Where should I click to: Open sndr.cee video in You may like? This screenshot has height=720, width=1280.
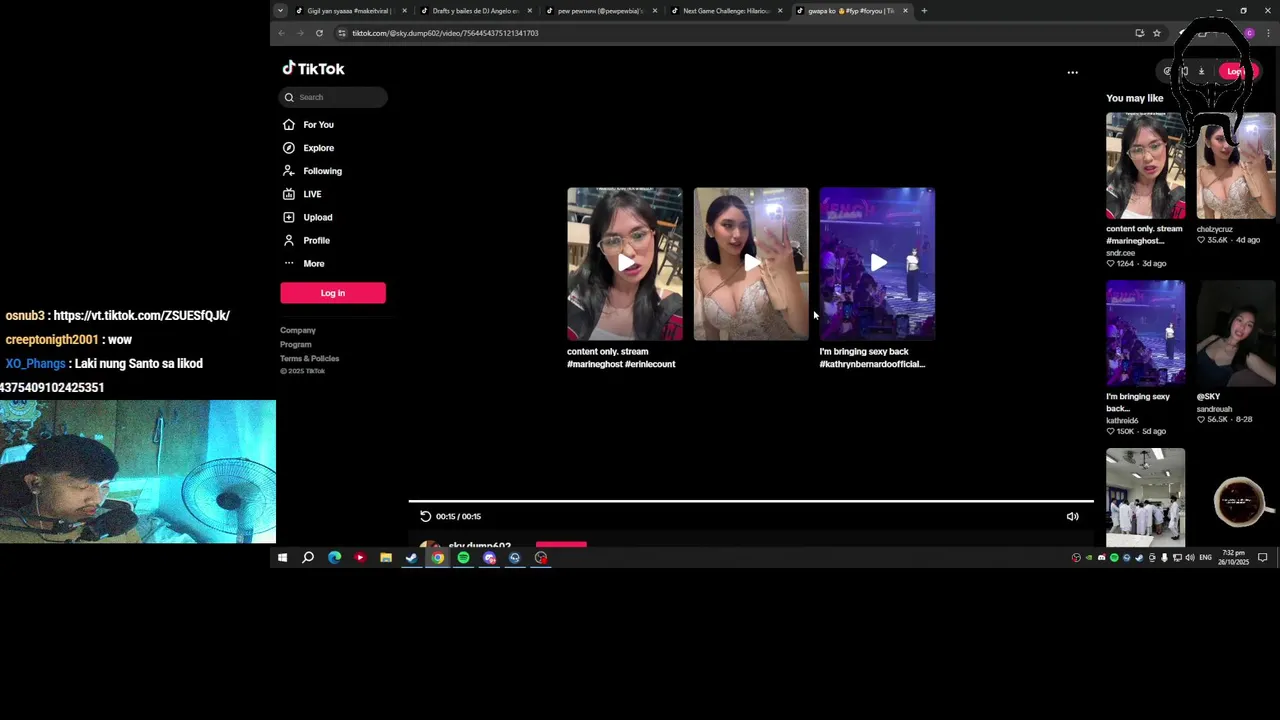click(x=1145, y=166)
